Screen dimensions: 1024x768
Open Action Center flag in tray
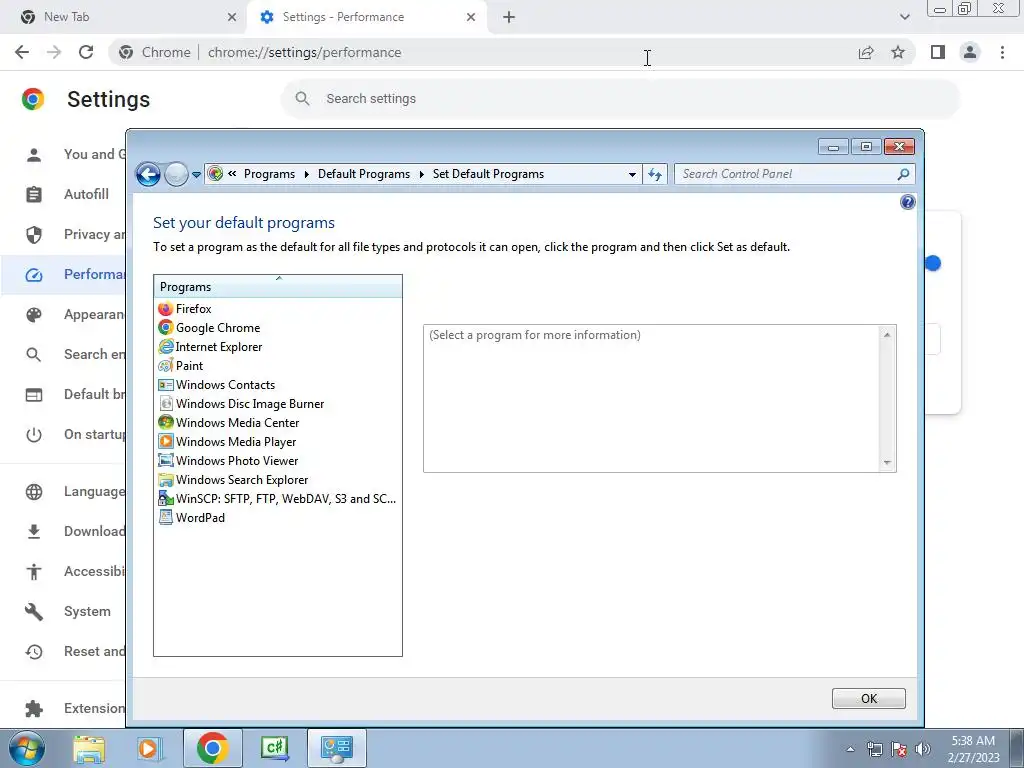(x=899, y=749)
